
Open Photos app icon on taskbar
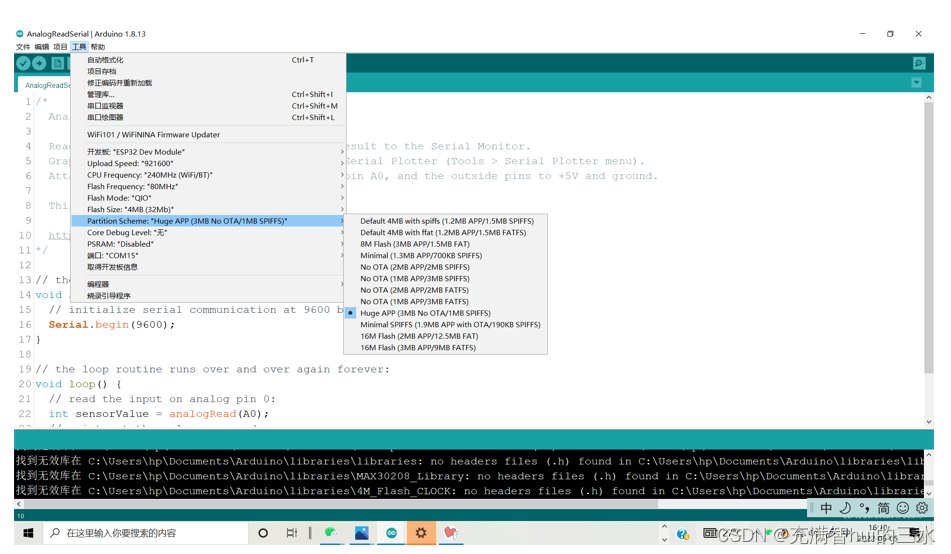click(361, 533)
